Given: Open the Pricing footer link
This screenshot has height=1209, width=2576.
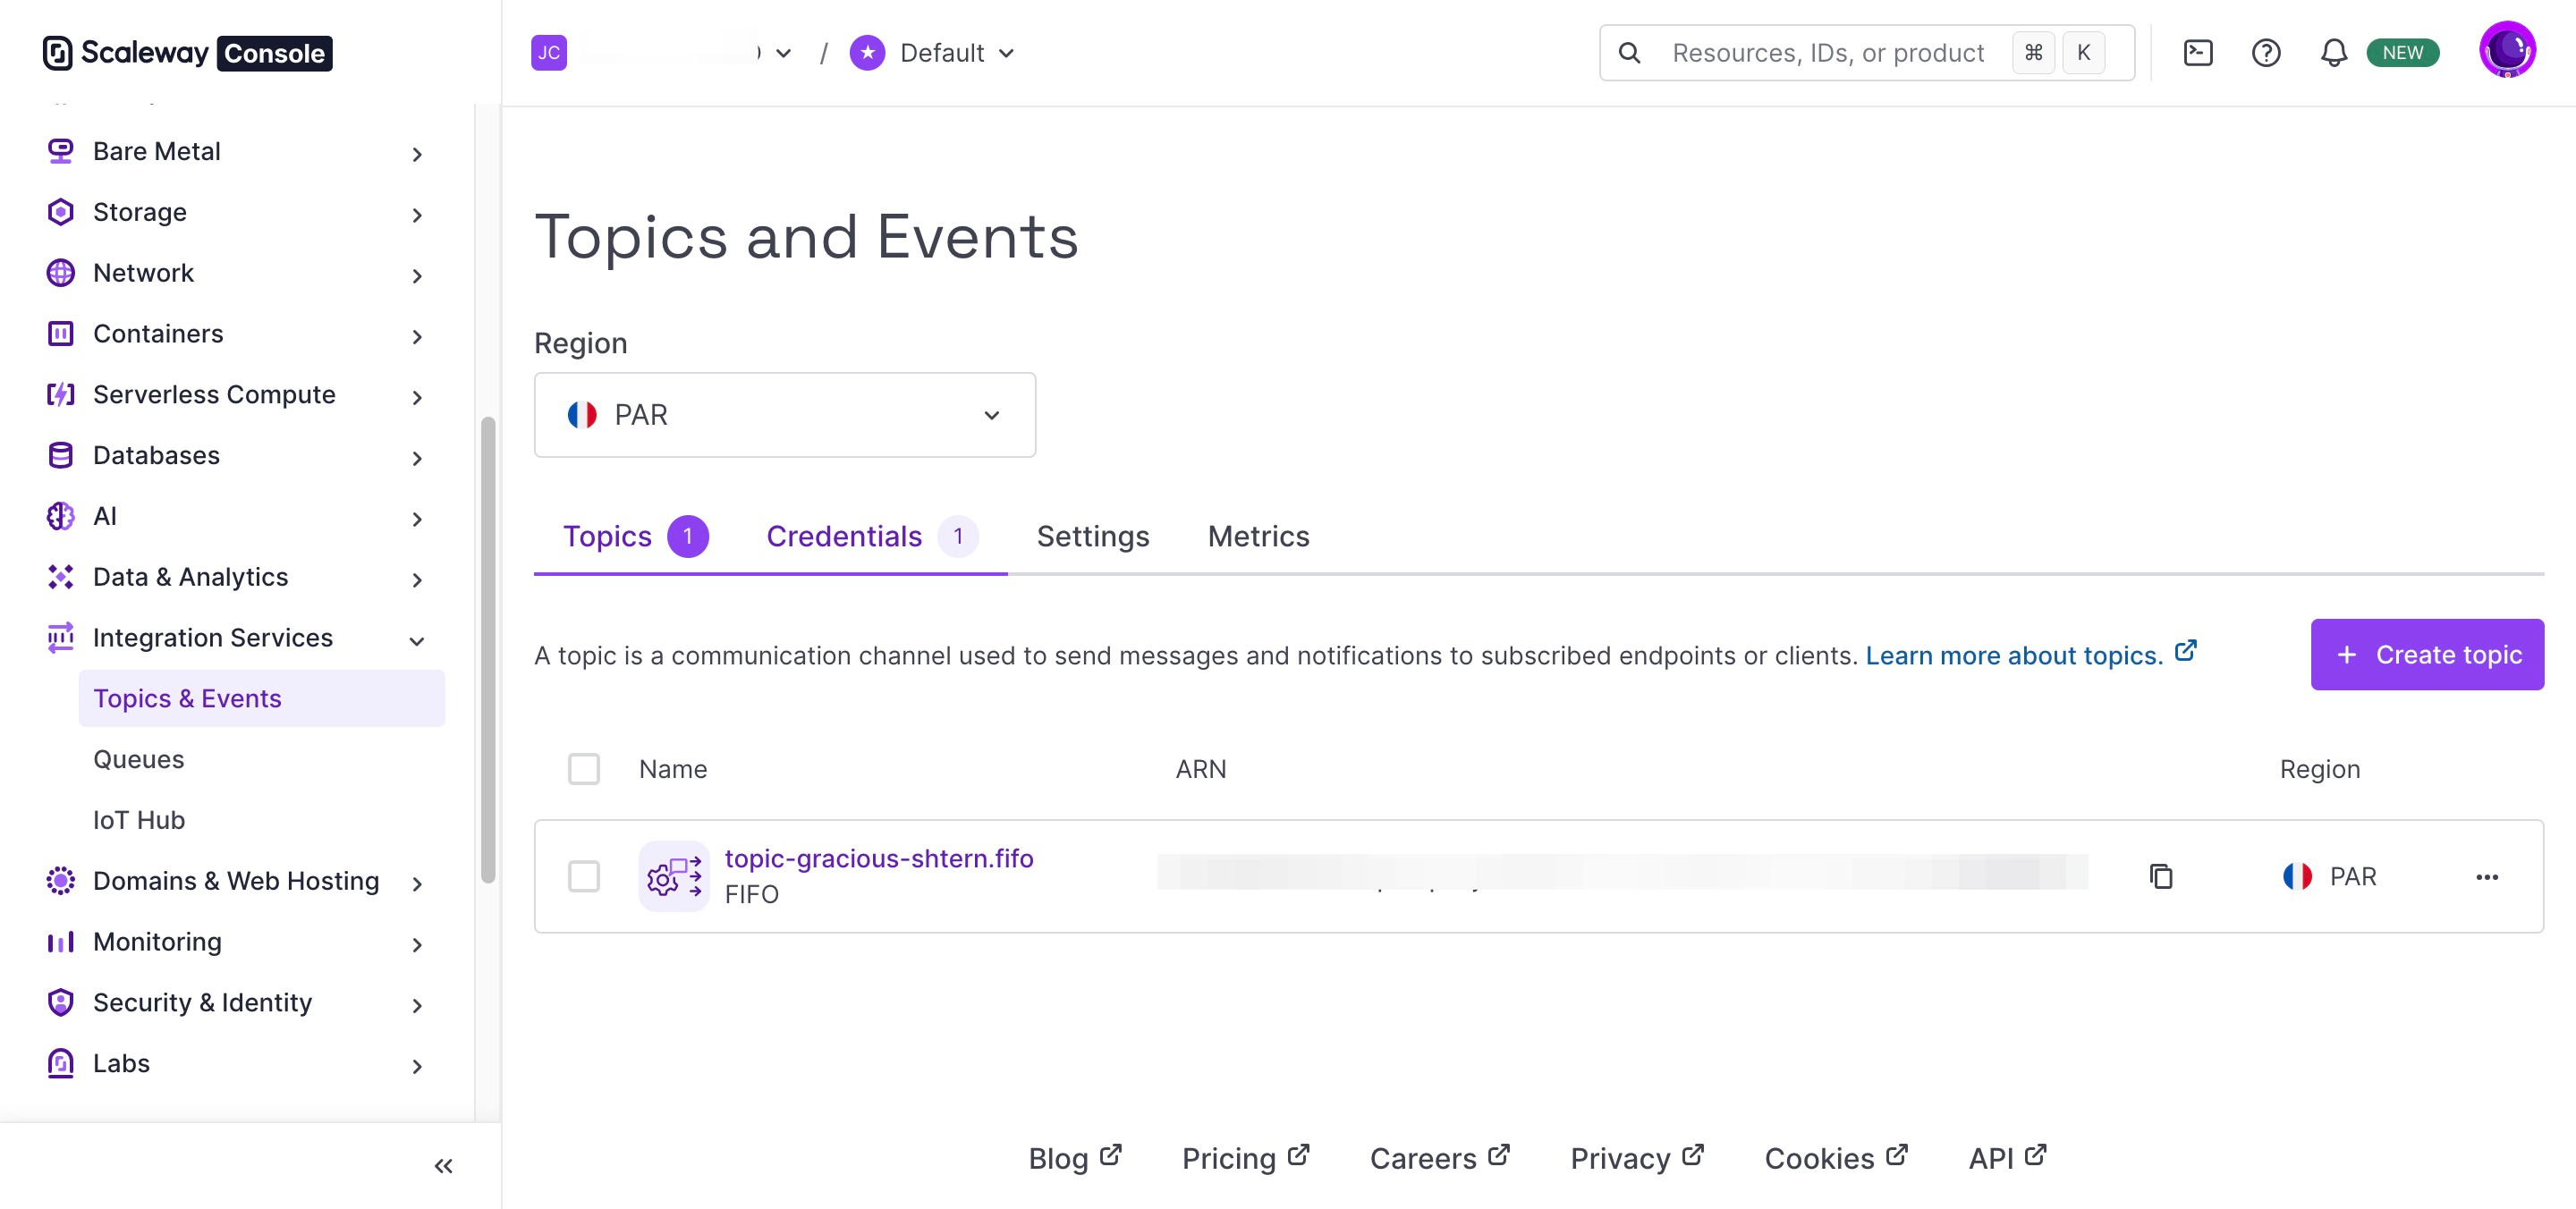Looking at the screenshot, I should (1246, 1158).
